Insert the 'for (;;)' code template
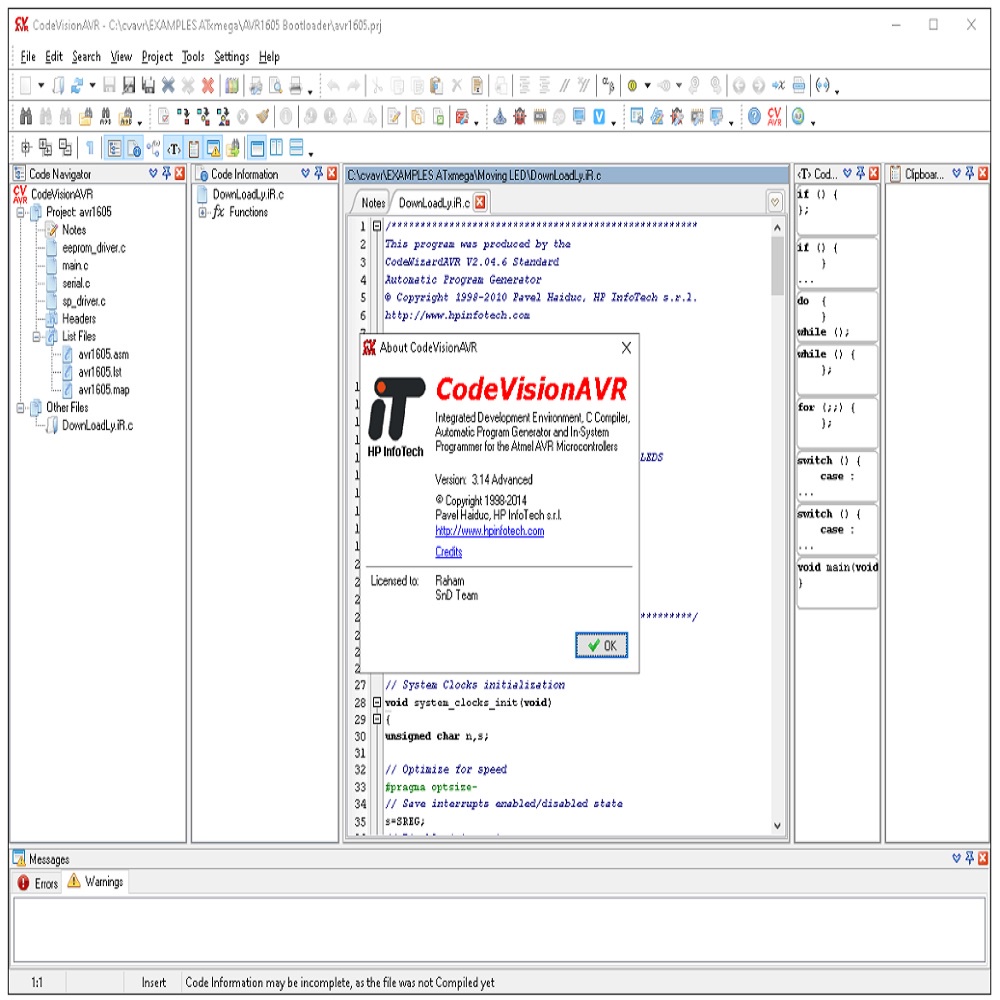Screen dimensions: 1000x1000 coord(837,422)
